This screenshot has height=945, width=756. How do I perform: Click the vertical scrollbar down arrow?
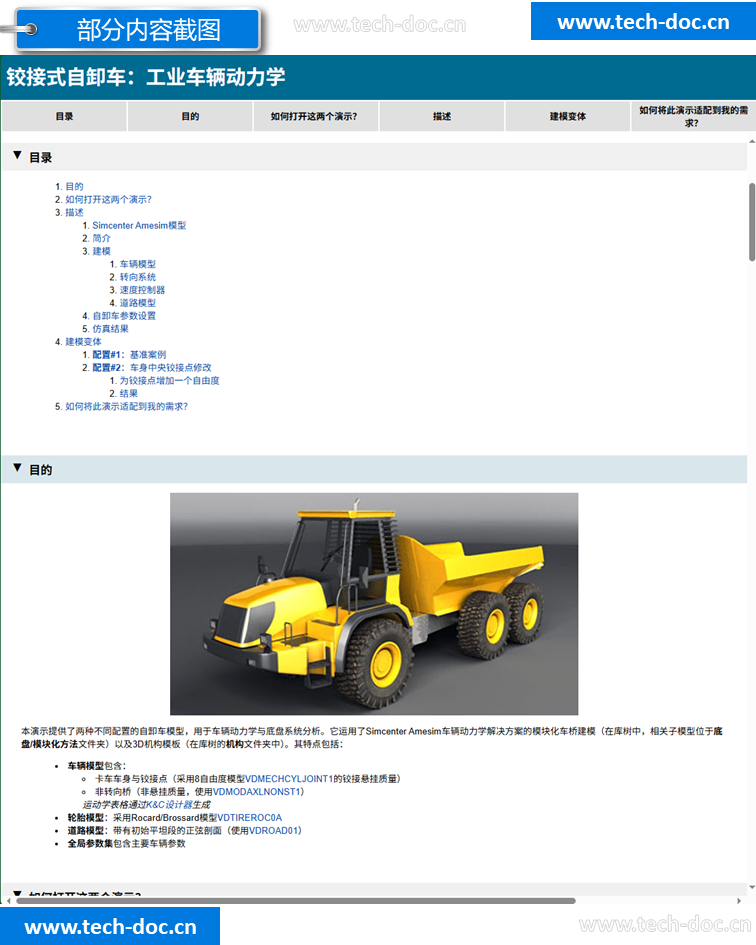pos(752,887)
